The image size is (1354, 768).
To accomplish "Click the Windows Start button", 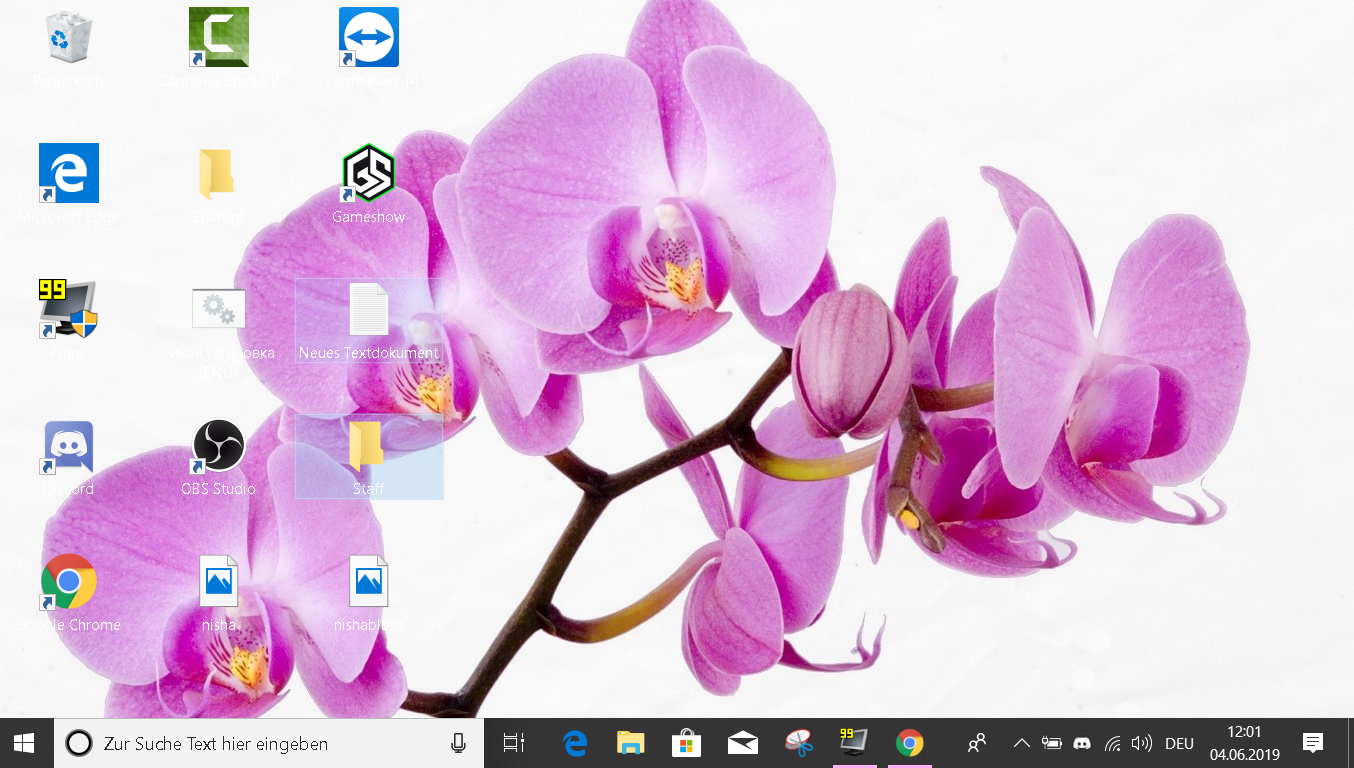I will click(x=25, y=743).
